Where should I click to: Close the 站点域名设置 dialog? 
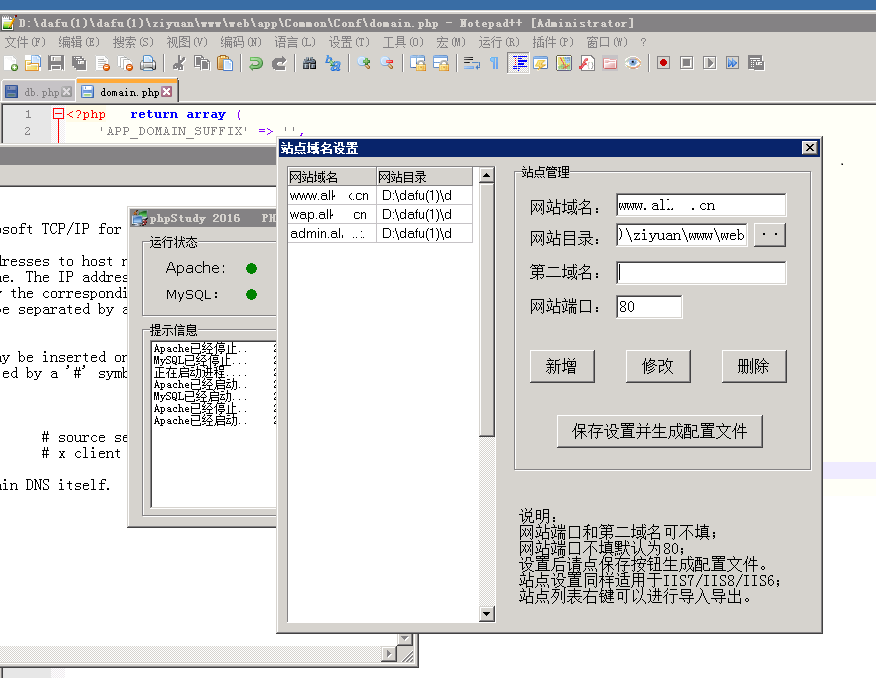pyautogui.click(x=810, y=148)
